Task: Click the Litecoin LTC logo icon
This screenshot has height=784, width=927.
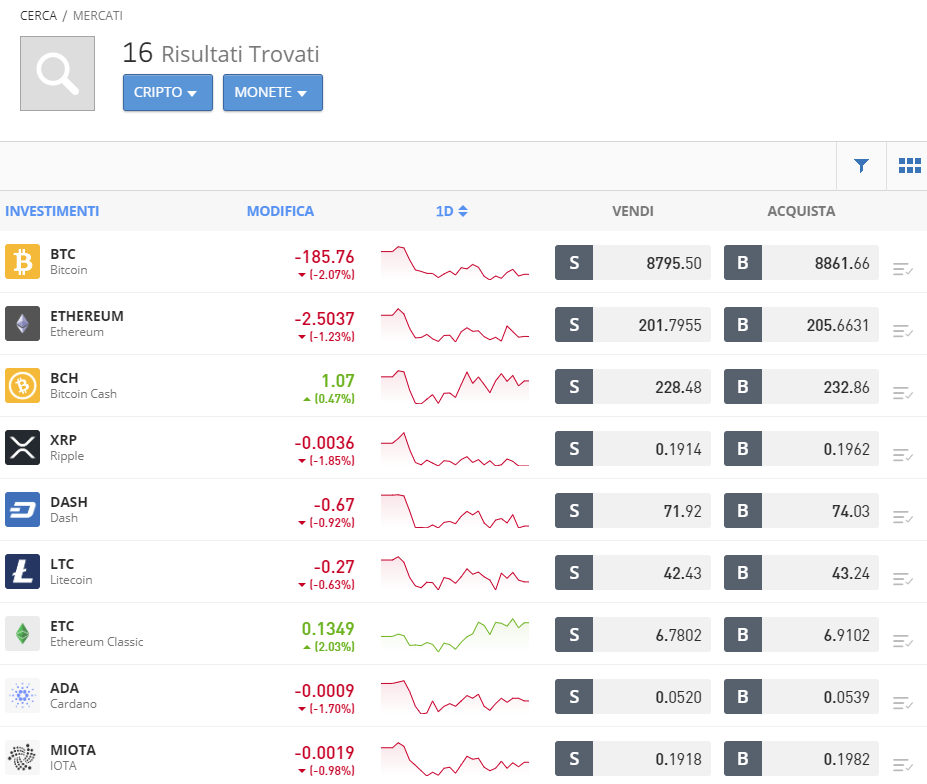Action: tap(22, 572)
